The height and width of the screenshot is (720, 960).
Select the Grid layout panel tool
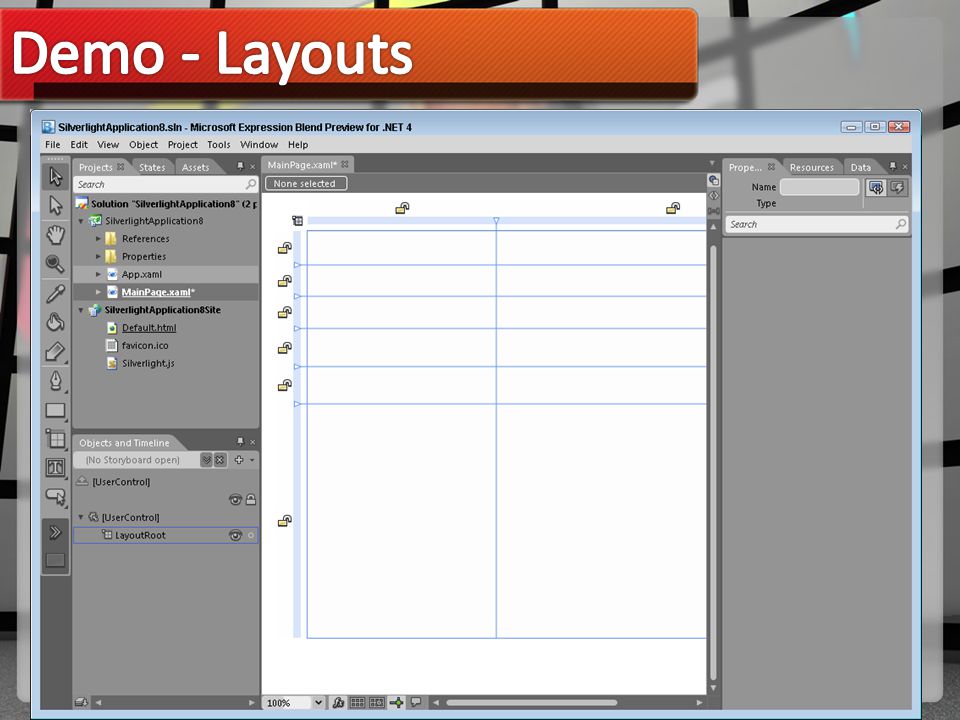[x=56, y=439]
